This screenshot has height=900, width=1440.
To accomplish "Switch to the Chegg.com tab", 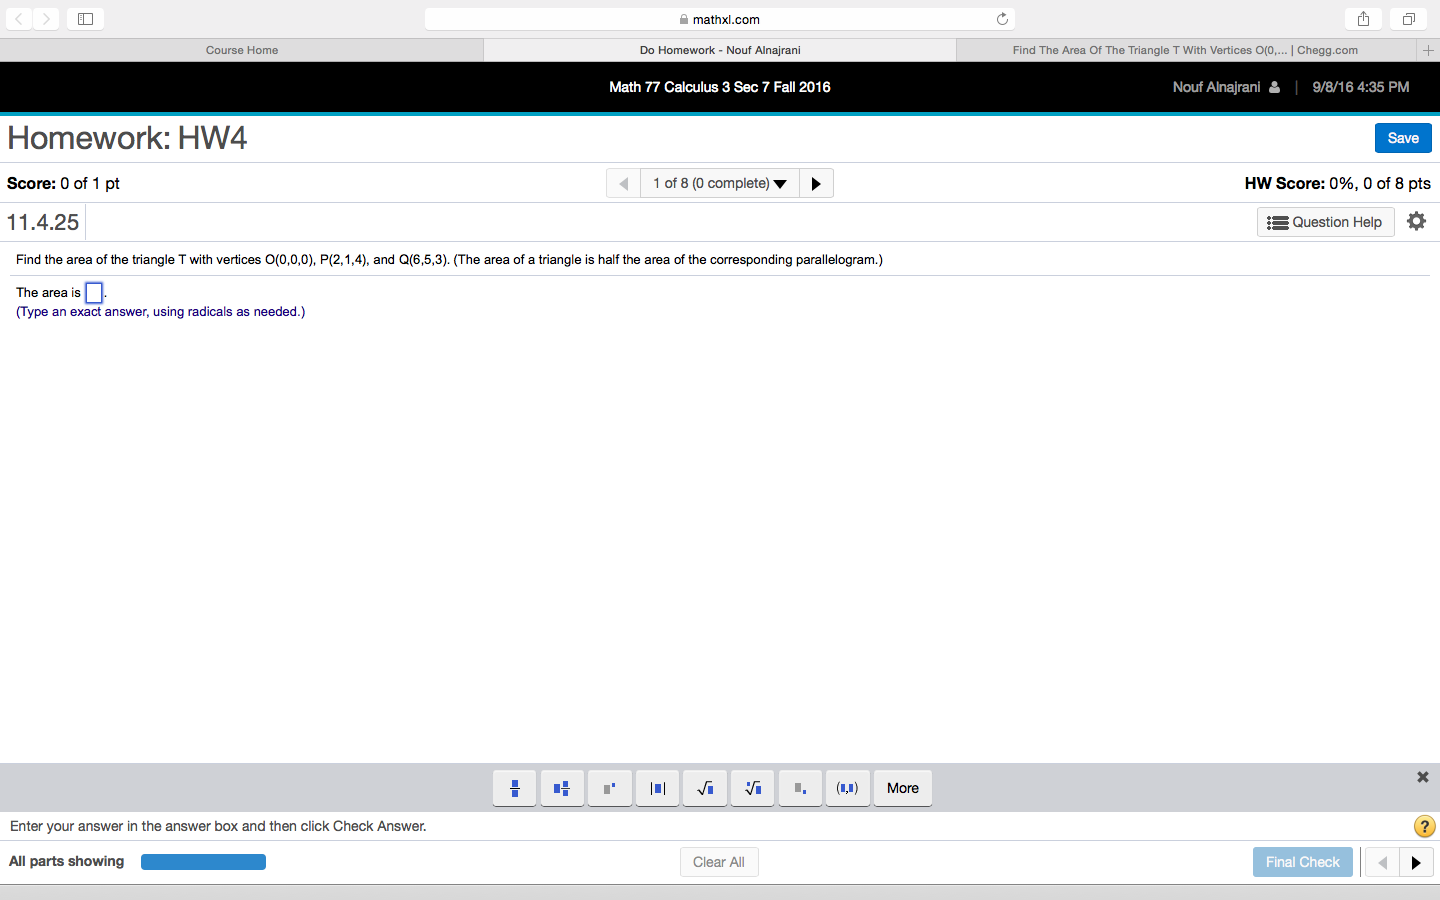I will 1185,50.
